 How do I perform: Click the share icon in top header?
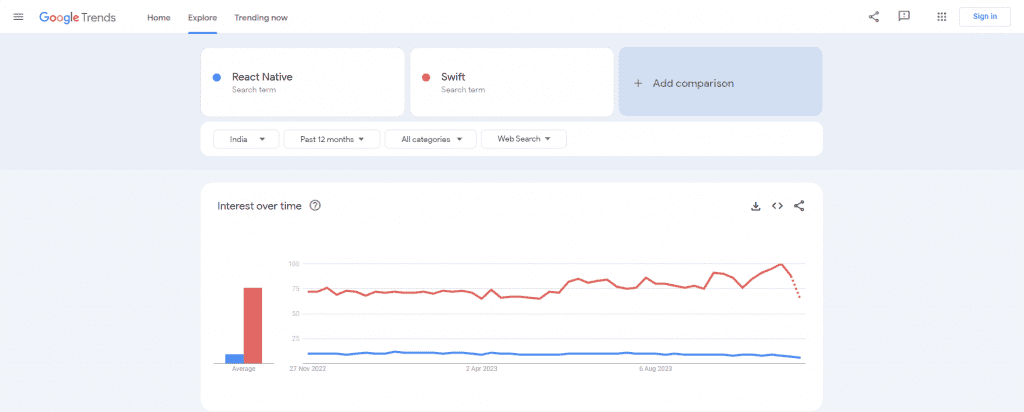(x=874, y=17)
